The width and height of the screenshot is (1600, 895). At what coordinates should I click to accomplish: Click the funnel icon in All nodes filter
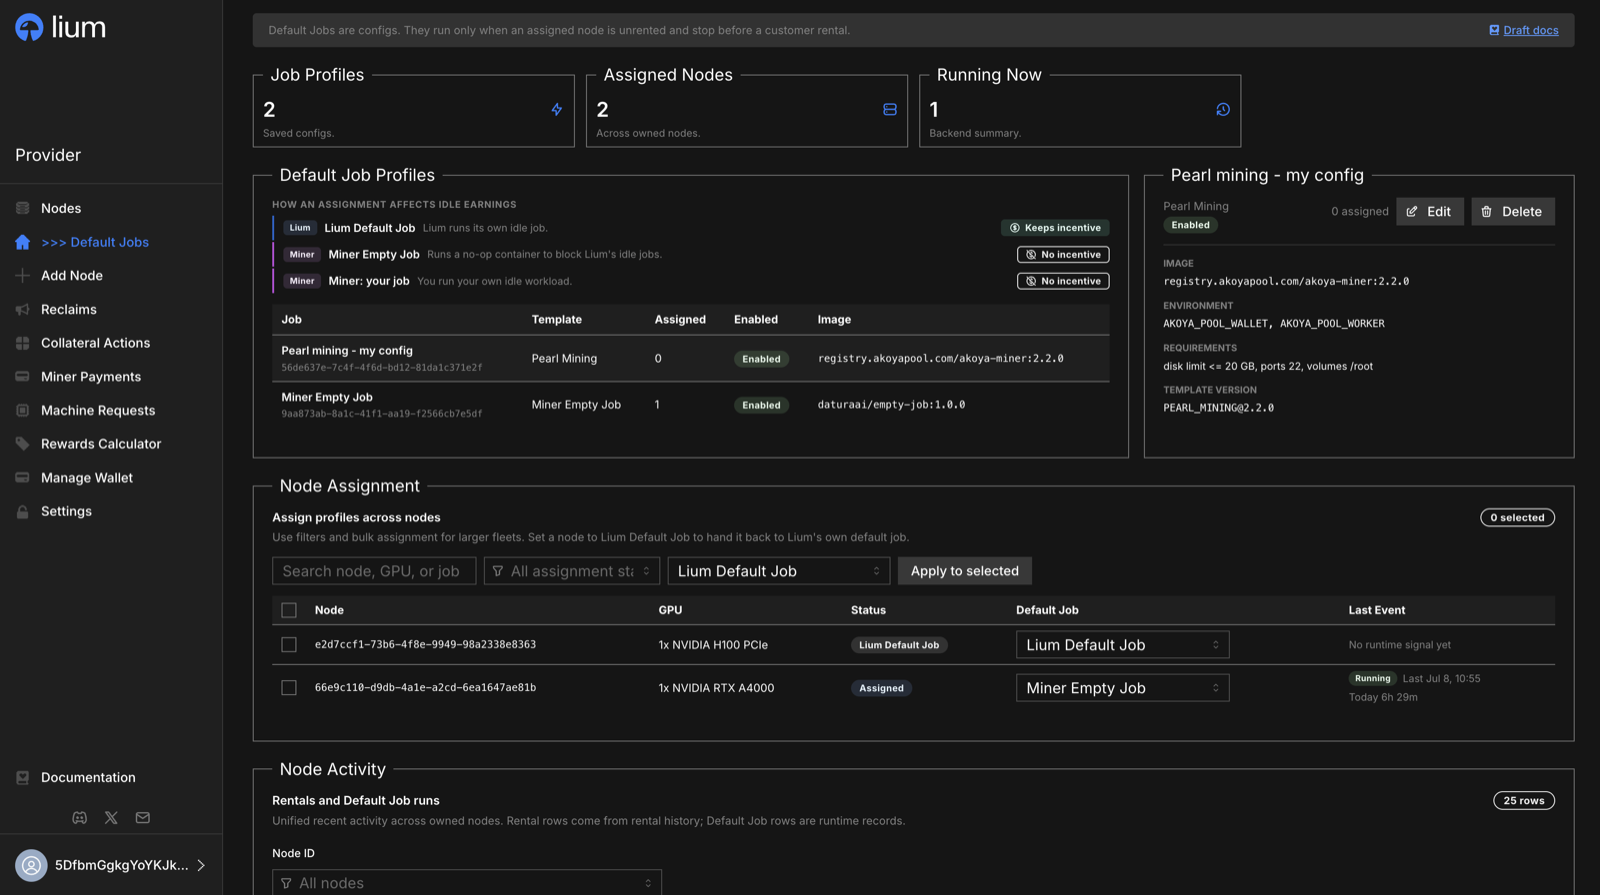coord(286,883)
